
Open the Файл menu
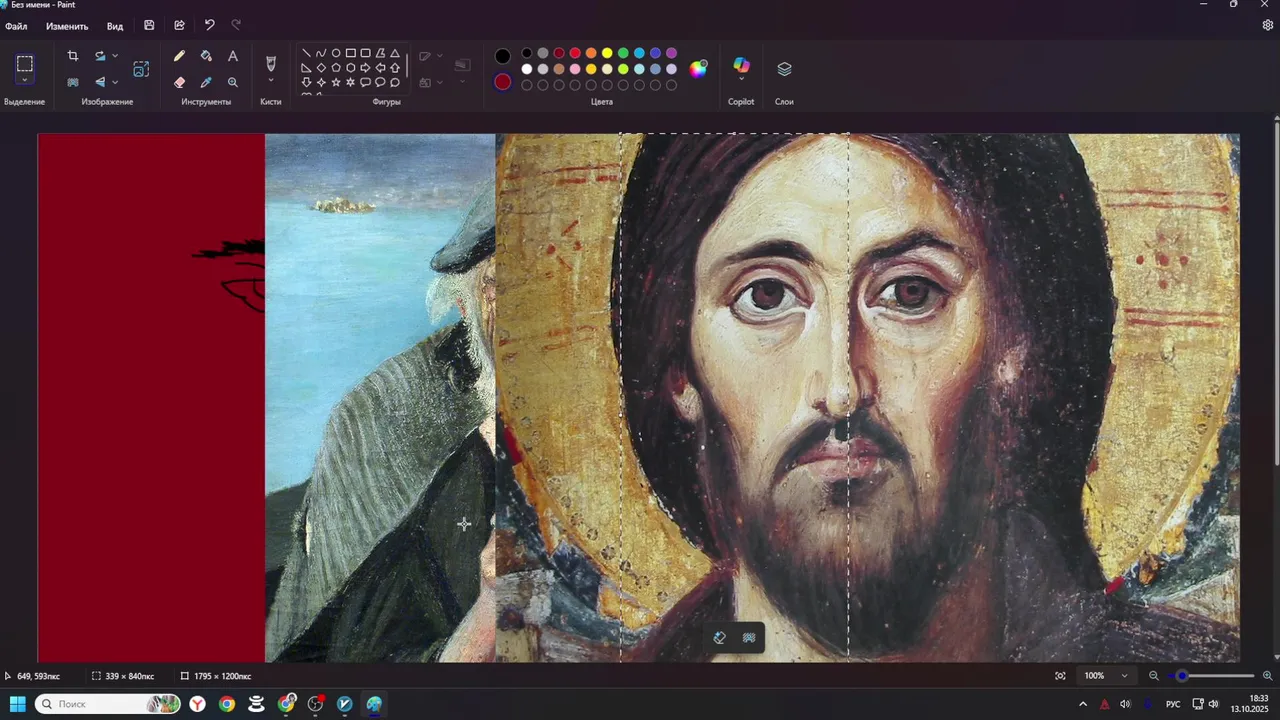16,26
